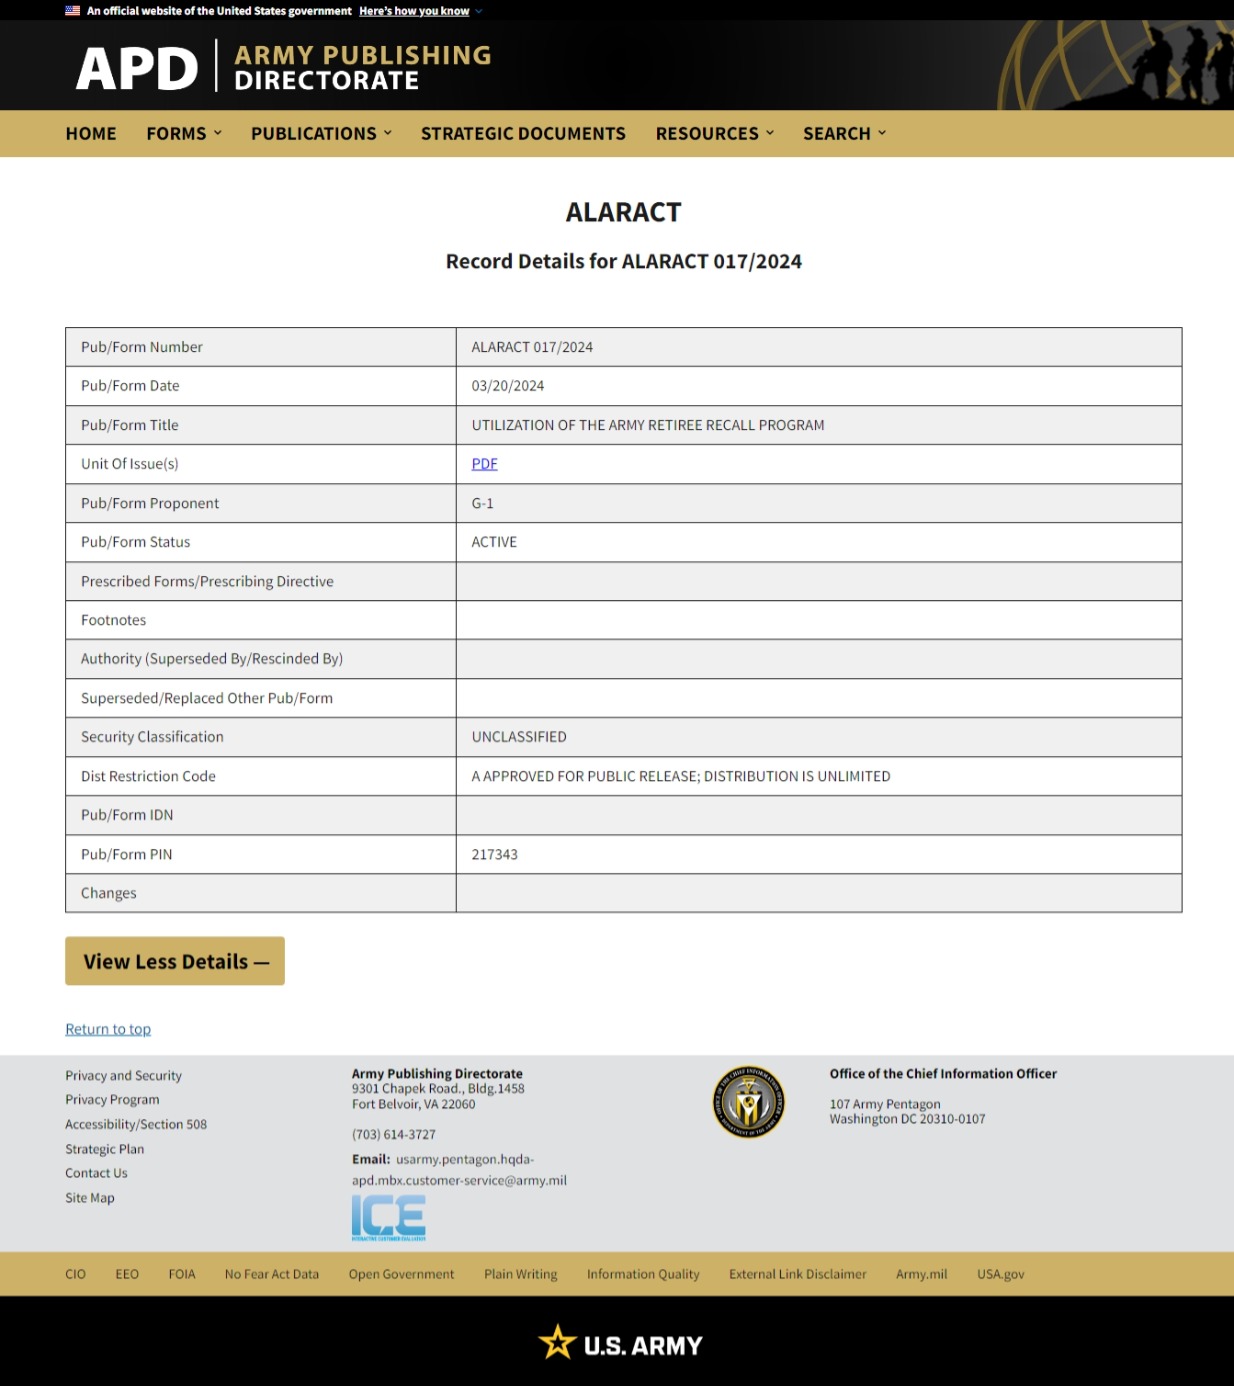Viewport: 1234px width, 1386px height.
Task: Open the Information Quality link
Action: pos(643,1274)
